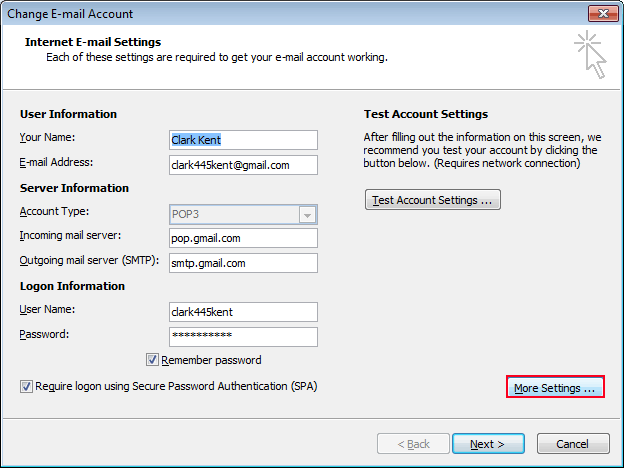The width and height of the screenshot is (624, 468).
Task: Click the Outgoing mail server SMTP field
Action: click(x=243, y=263)
